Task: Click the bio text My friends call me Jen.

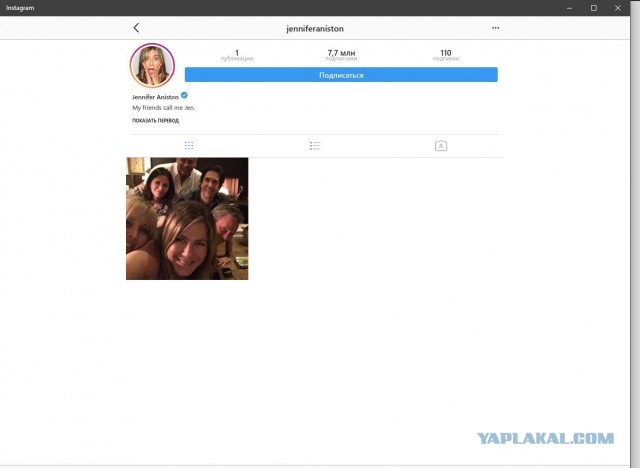Action: coord(164,108)
